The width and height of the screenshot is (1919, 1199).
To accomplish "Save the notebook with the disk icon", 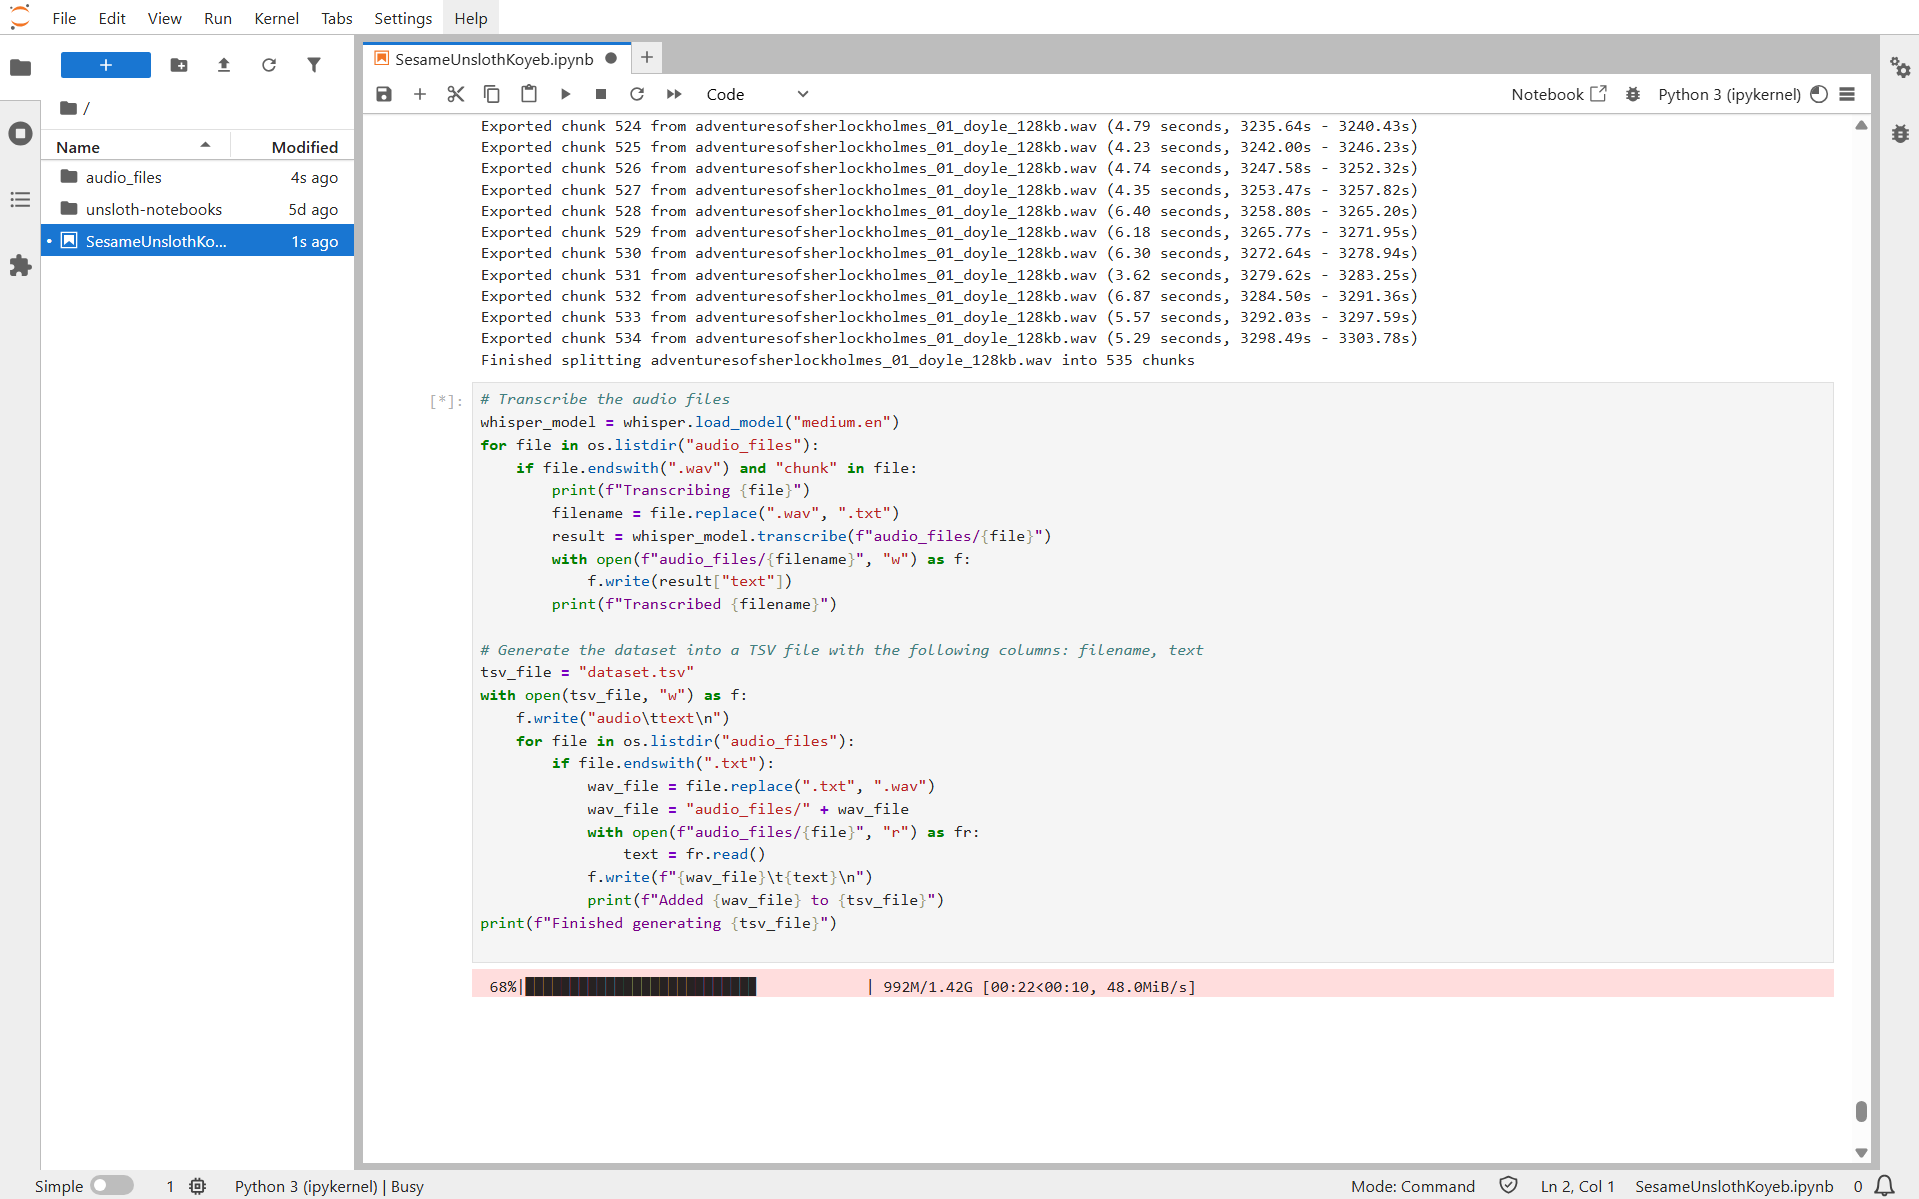I will [x=384, y=94].
